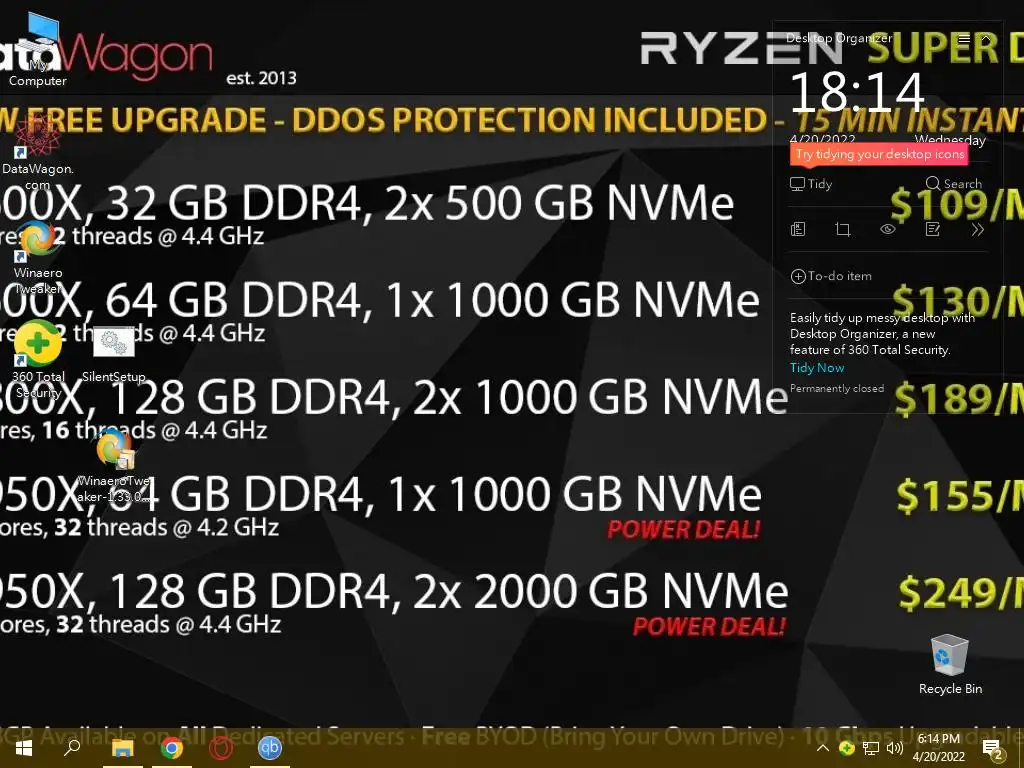This screenshot has width=1024, height=768.
Task: Add a new To-do item
Action: tap(831, 276)
